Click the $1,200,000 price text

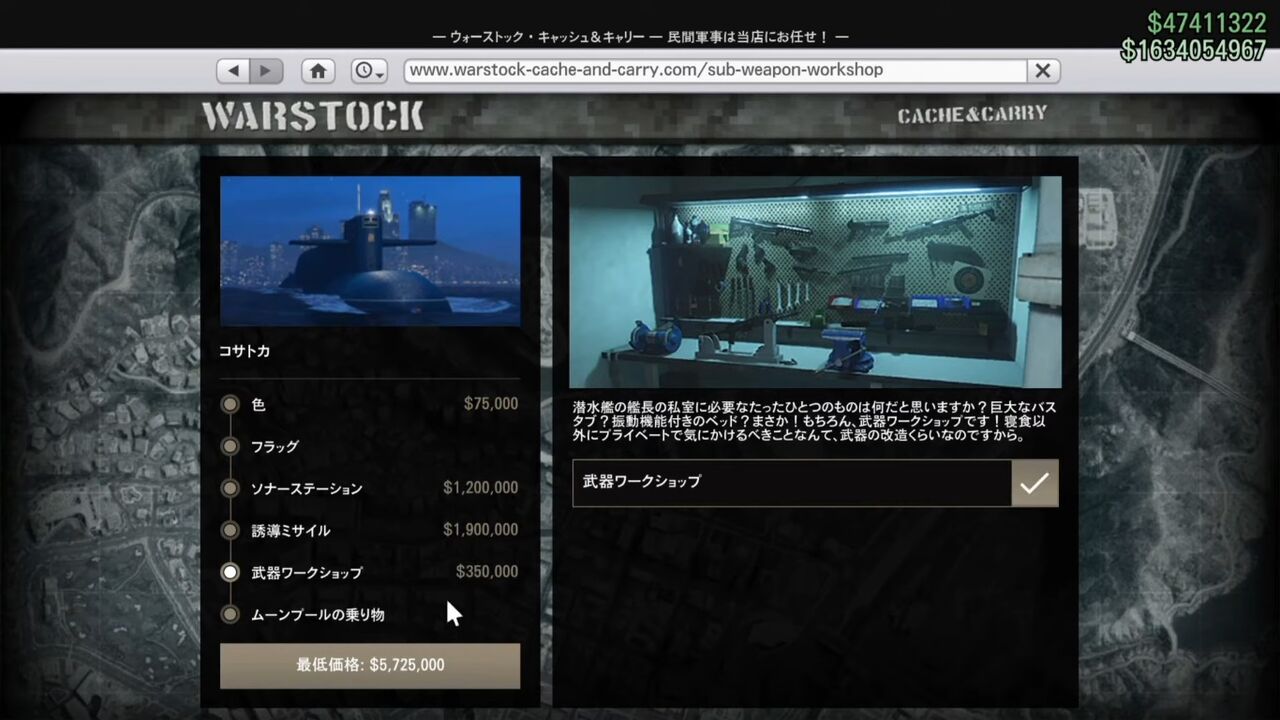[481, 488]
